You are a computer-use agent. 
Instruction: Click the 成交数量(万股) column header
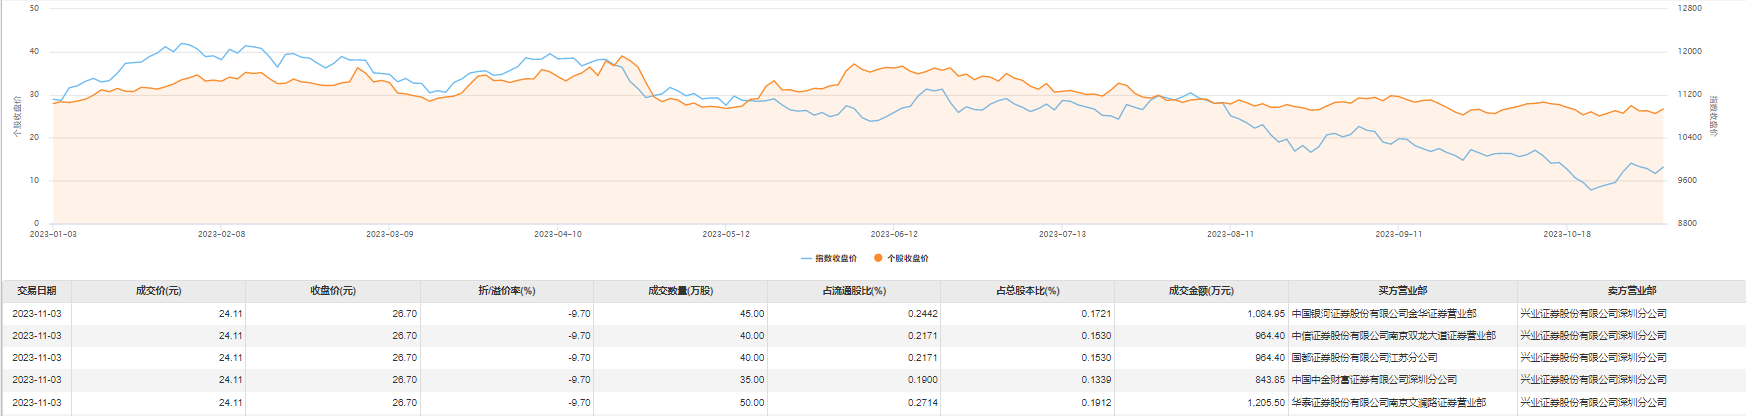680,291
